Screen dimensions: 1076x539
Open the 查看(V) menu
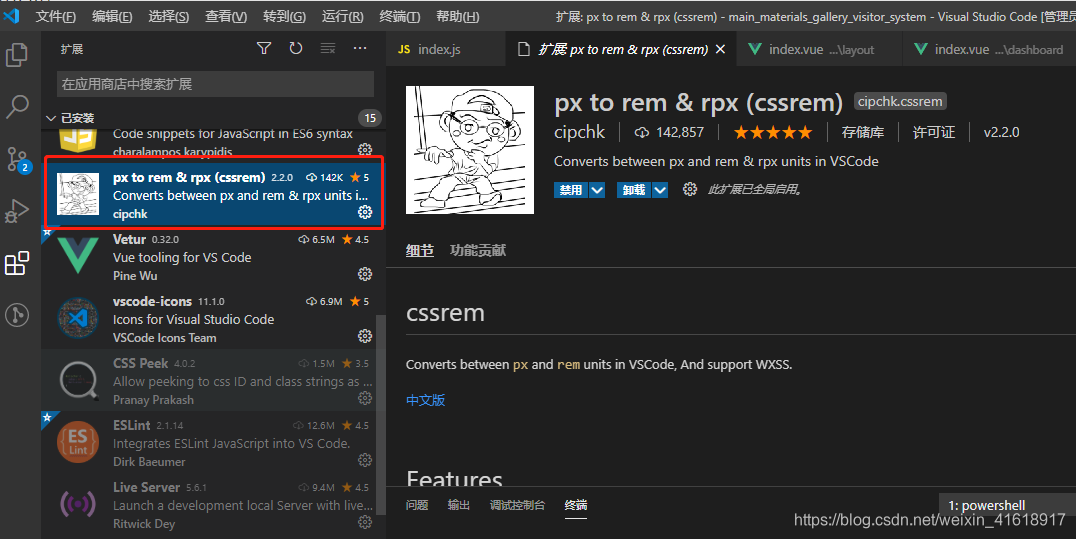click(x=226, y=16)
